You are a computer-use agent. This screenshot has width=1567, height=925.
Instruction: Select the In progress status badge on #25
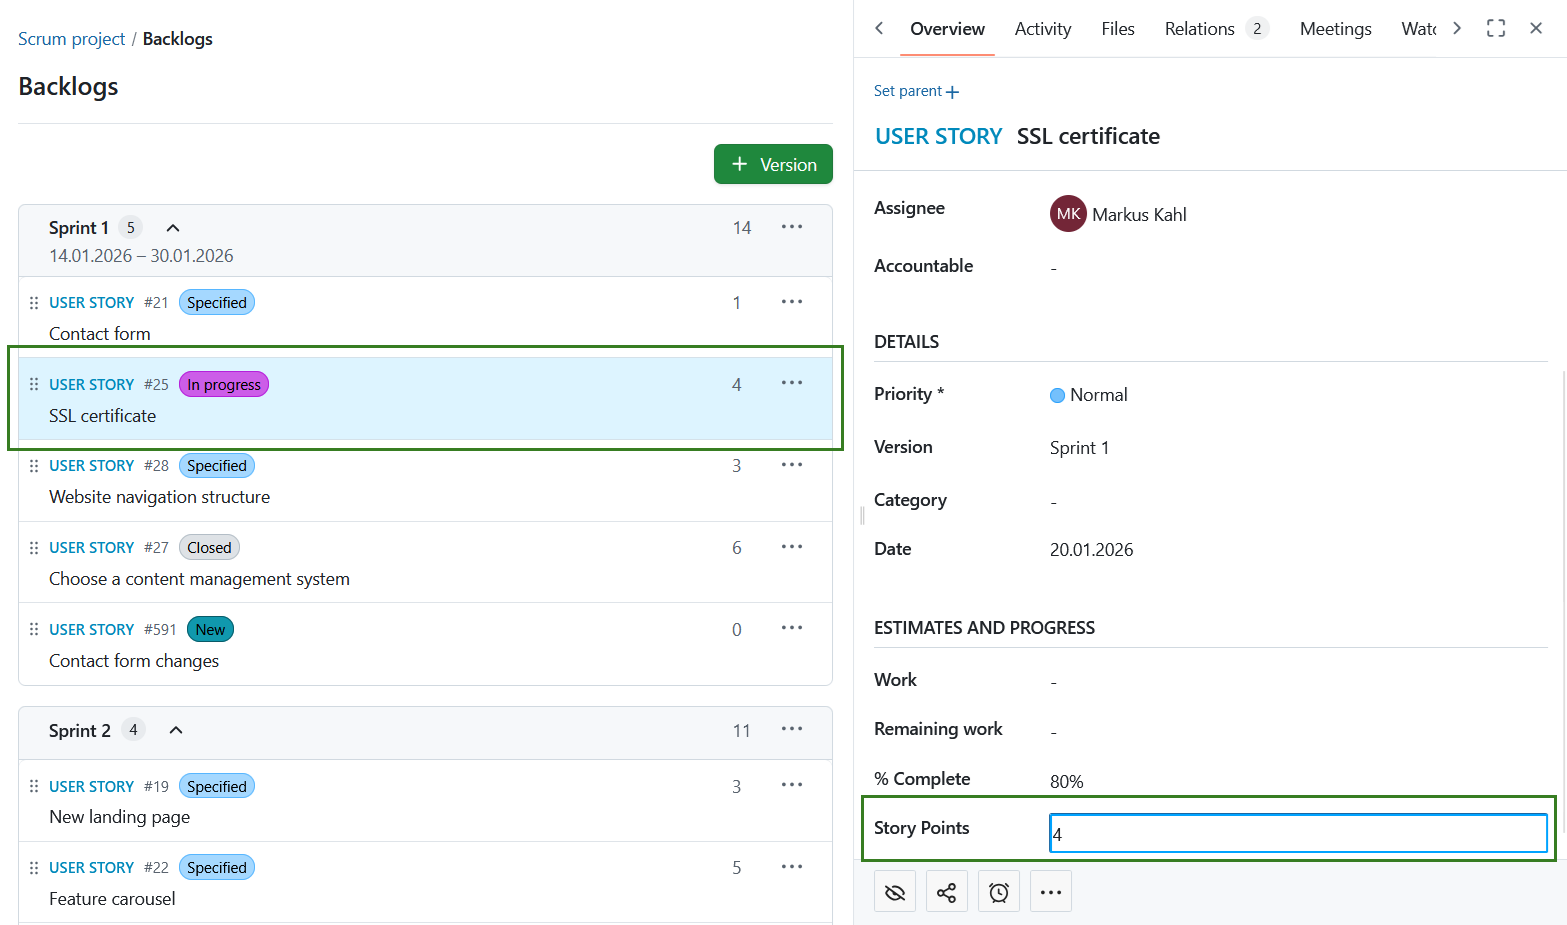point(223,384)
